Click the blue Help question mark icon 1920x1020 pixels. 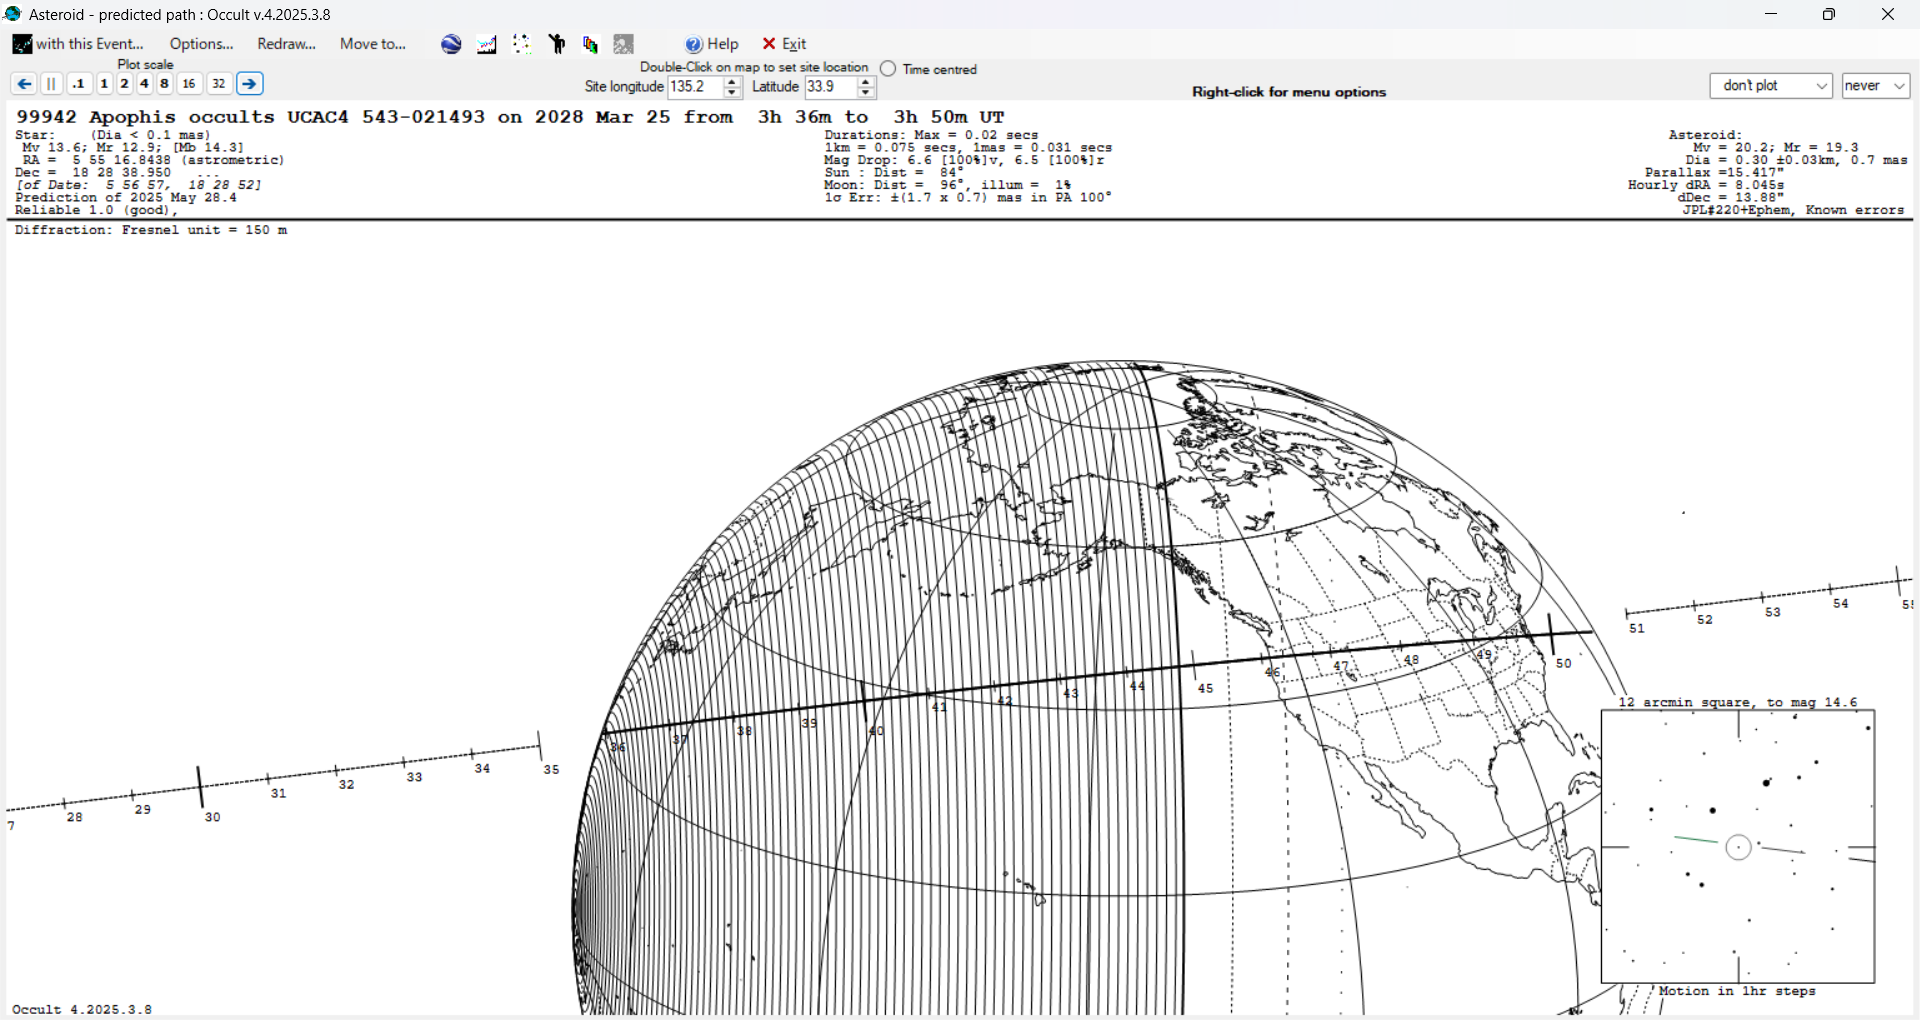tap(694, 44)
